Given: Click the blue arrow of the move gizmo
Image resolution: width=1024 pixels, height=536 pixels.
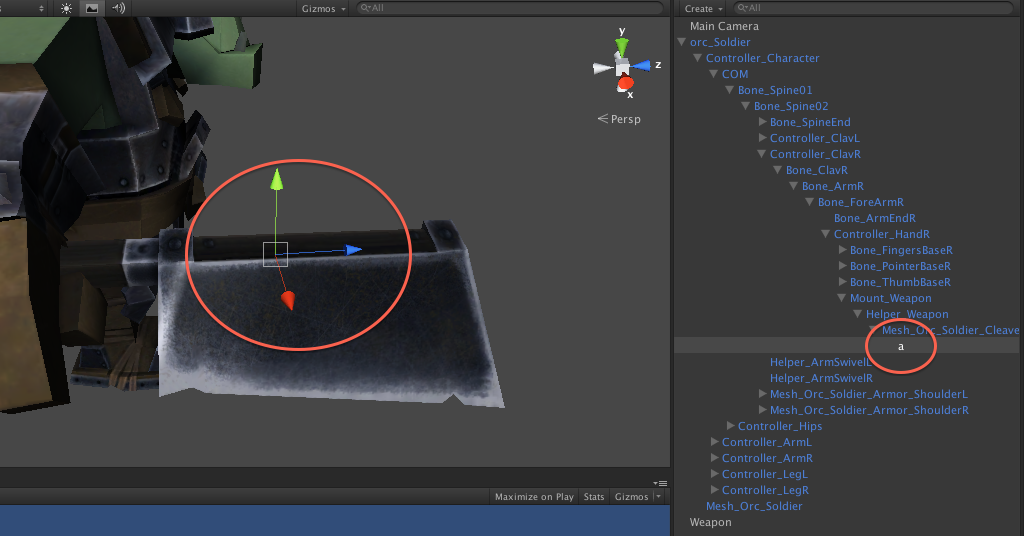Looking at the screenshot, I should point(351,250).
